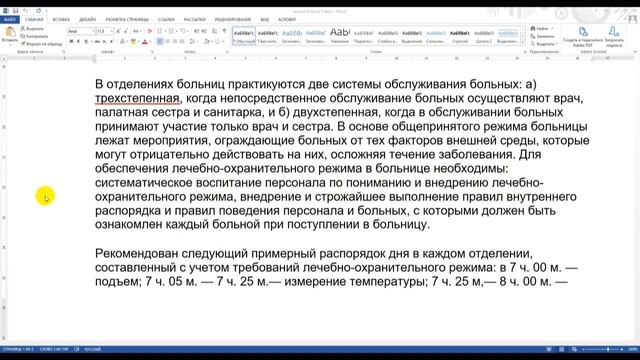This screenshot has height=360, width=640.
Task: Justify text alignment
Action: pyautogui.click(x=182, y=42)
